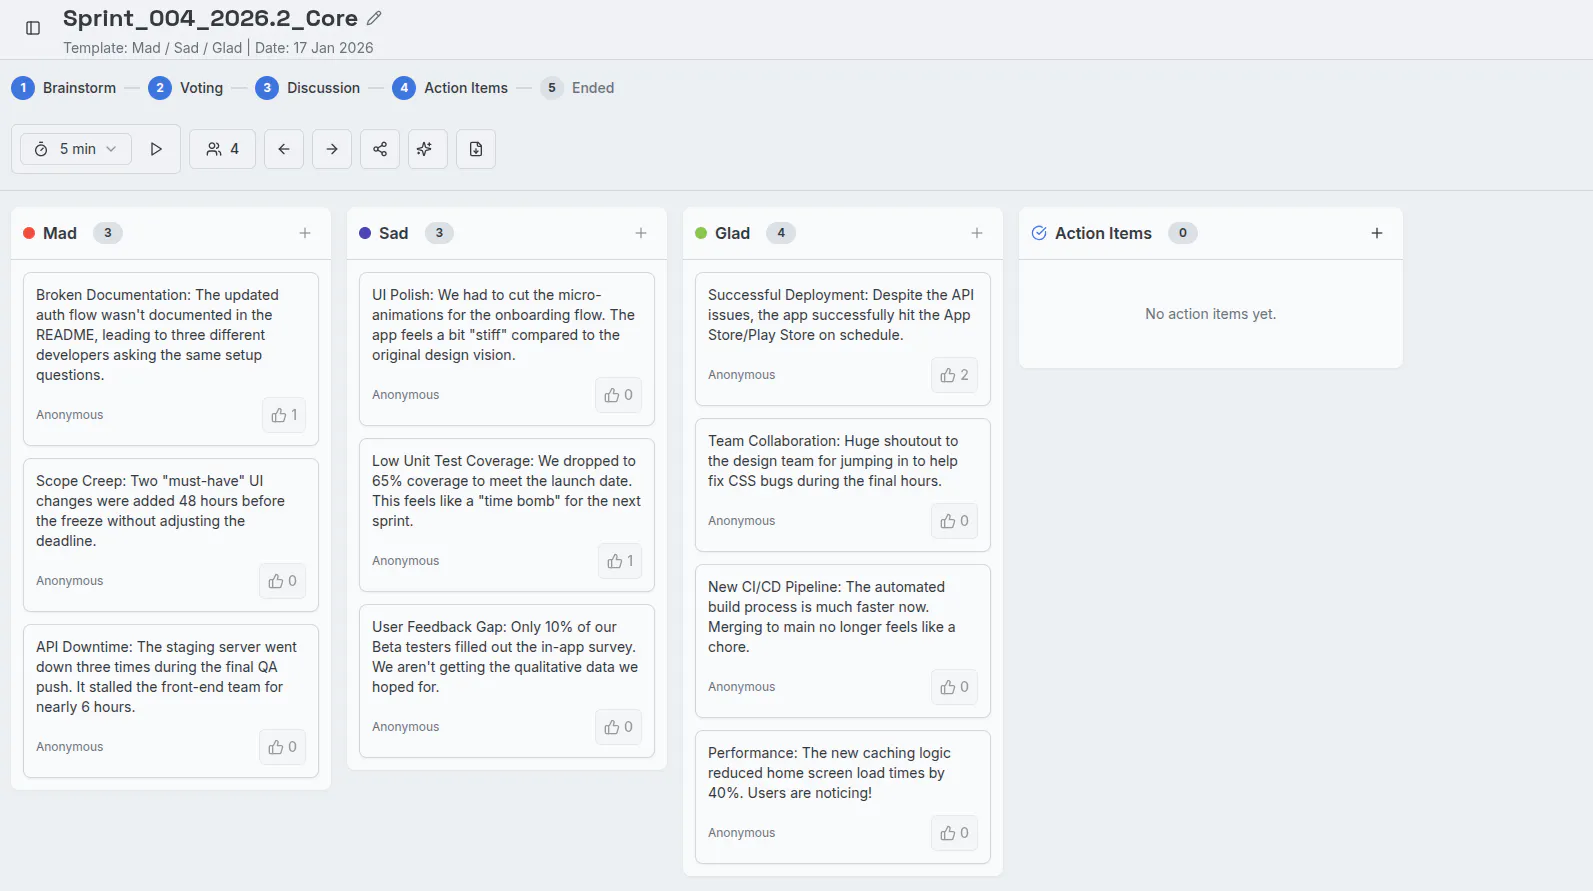Switch to Voting stage
1593x891 pixels.
pos(186,88)
